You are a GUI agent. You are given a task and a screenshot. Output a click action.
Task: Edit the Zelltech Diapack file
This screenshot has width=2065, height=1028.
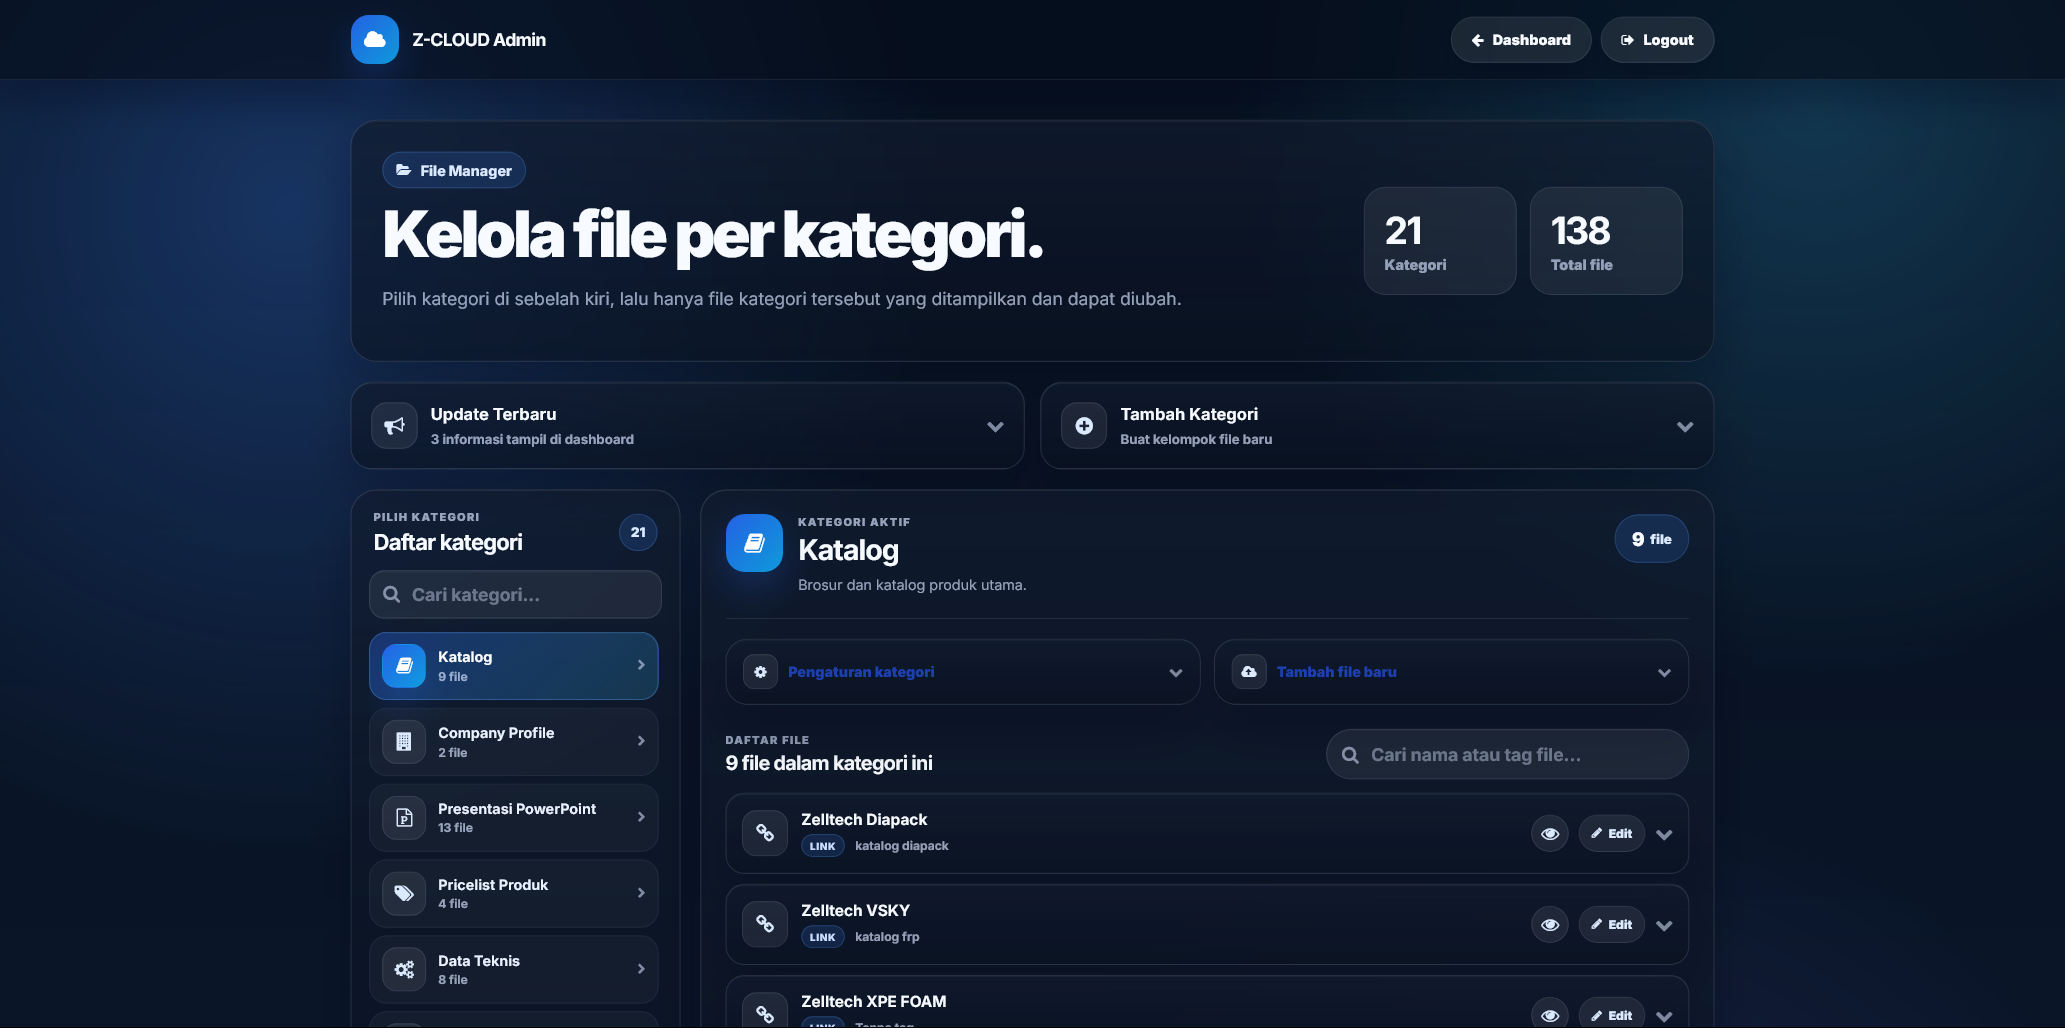click(1612, 834)
